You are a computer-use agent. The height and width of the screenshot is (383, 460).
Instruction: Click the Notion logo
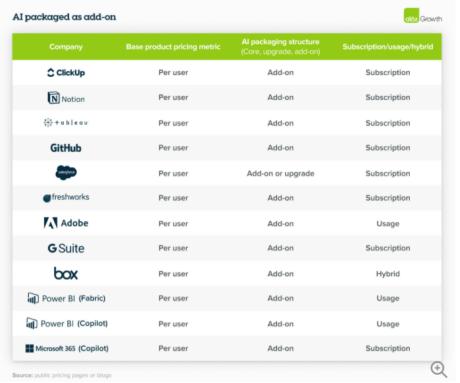click(x=66, y=98)
